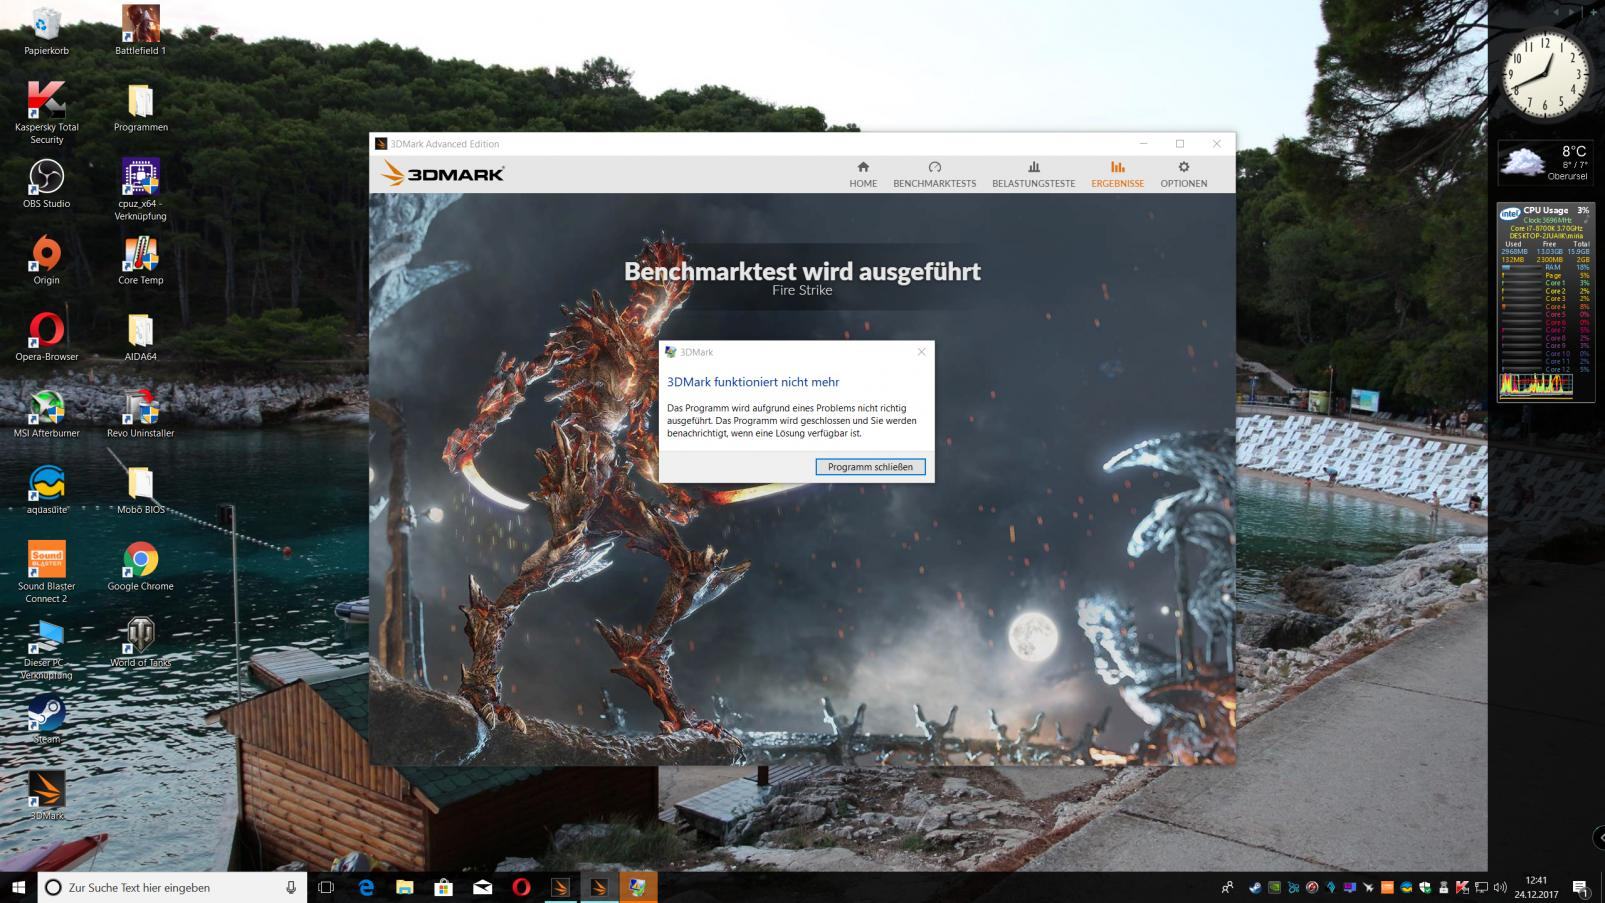The height and width of the screenshot is (903, 1605).
Task: Open Battlefield 1 desktop shortcut
Action: (140, 30)
